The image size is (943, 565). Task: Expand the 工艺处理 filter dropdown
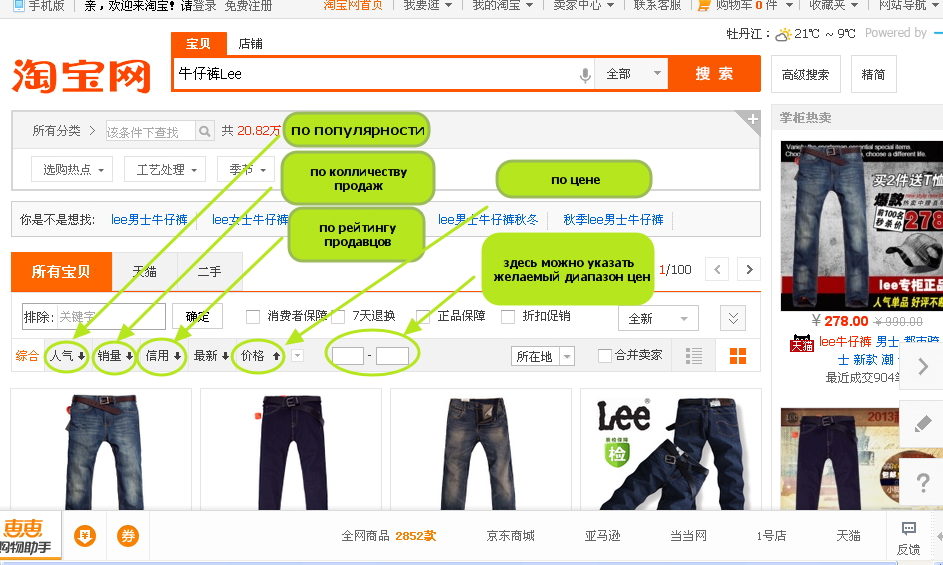[165, 169]
